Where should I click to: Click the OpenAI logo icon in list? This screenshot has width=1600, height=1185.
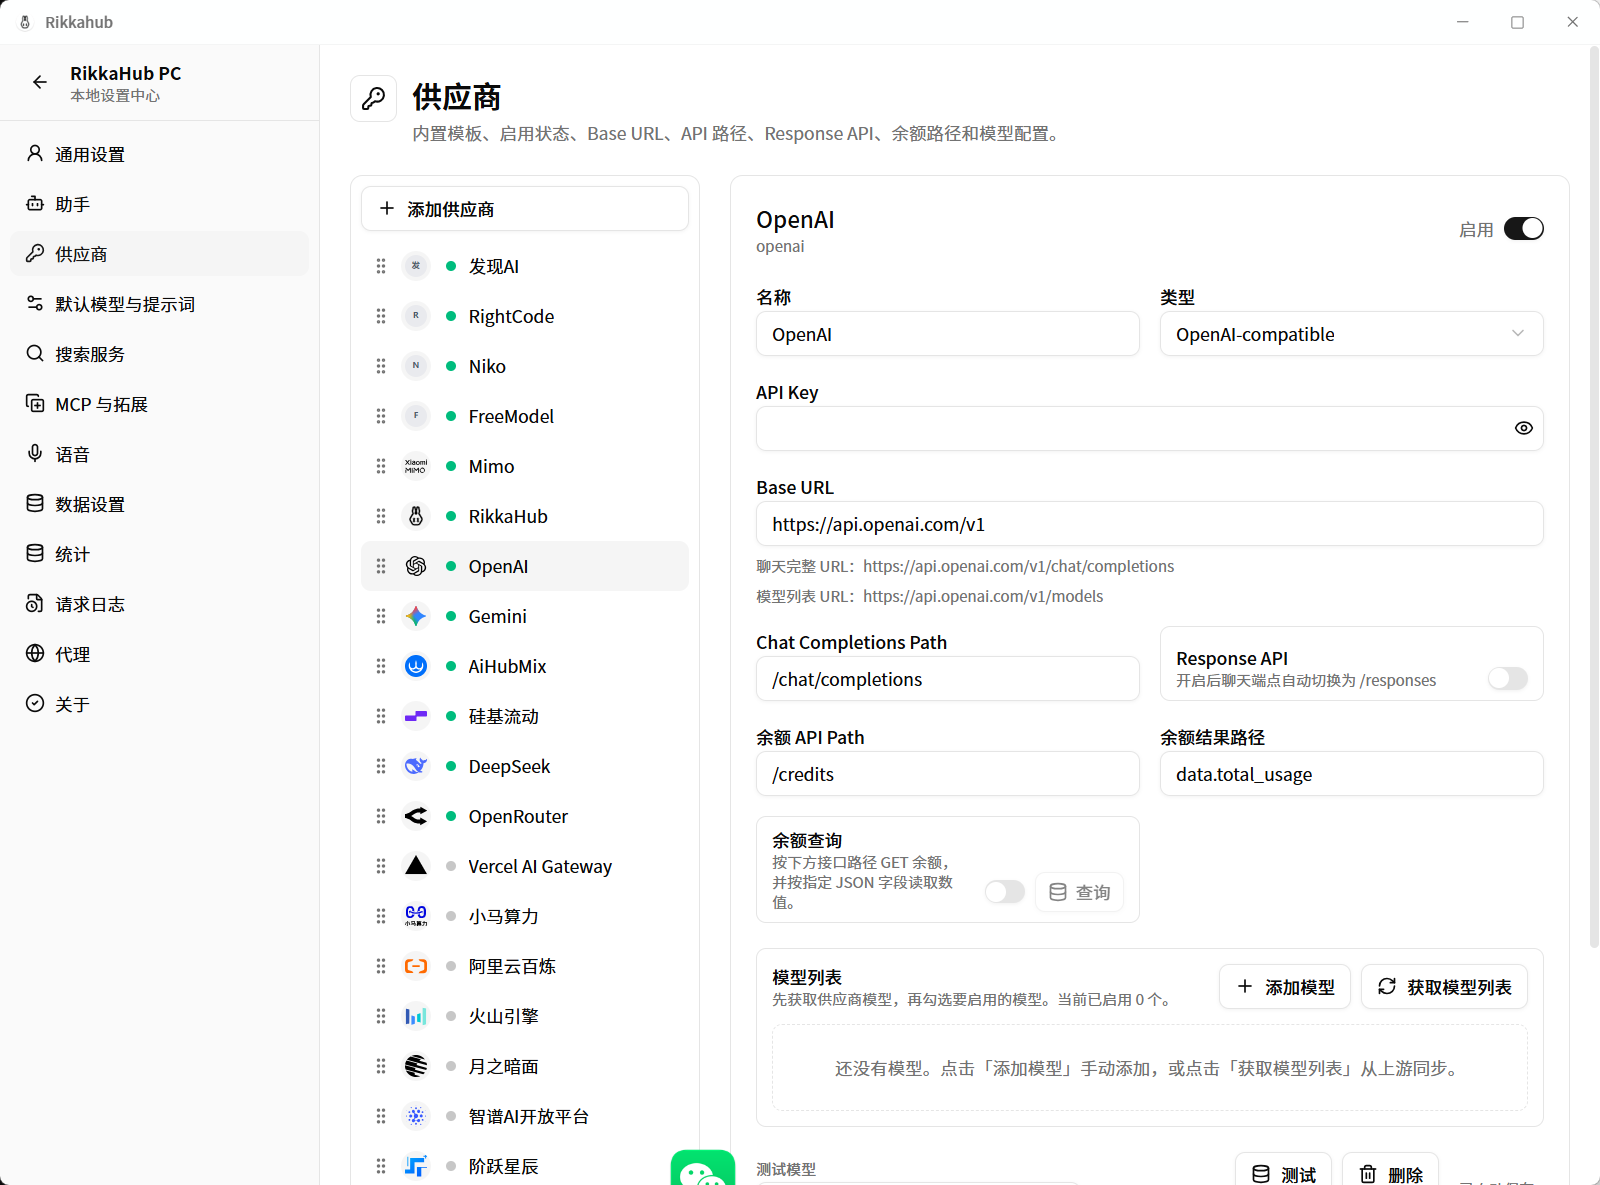coord(416,566)
